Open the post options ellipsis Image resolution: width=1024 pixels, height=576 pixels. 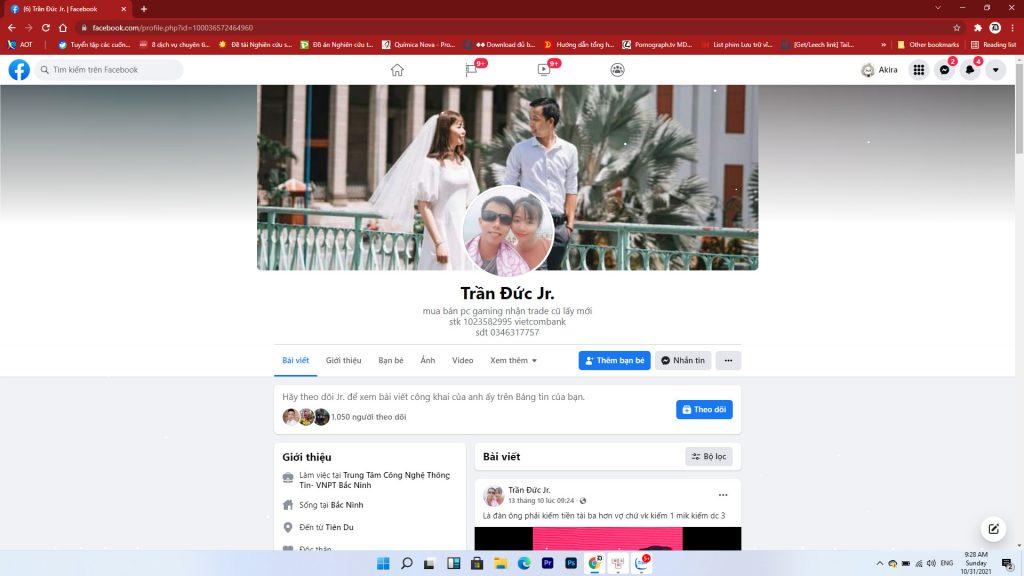pyautogui.click(x=723, y=495)
